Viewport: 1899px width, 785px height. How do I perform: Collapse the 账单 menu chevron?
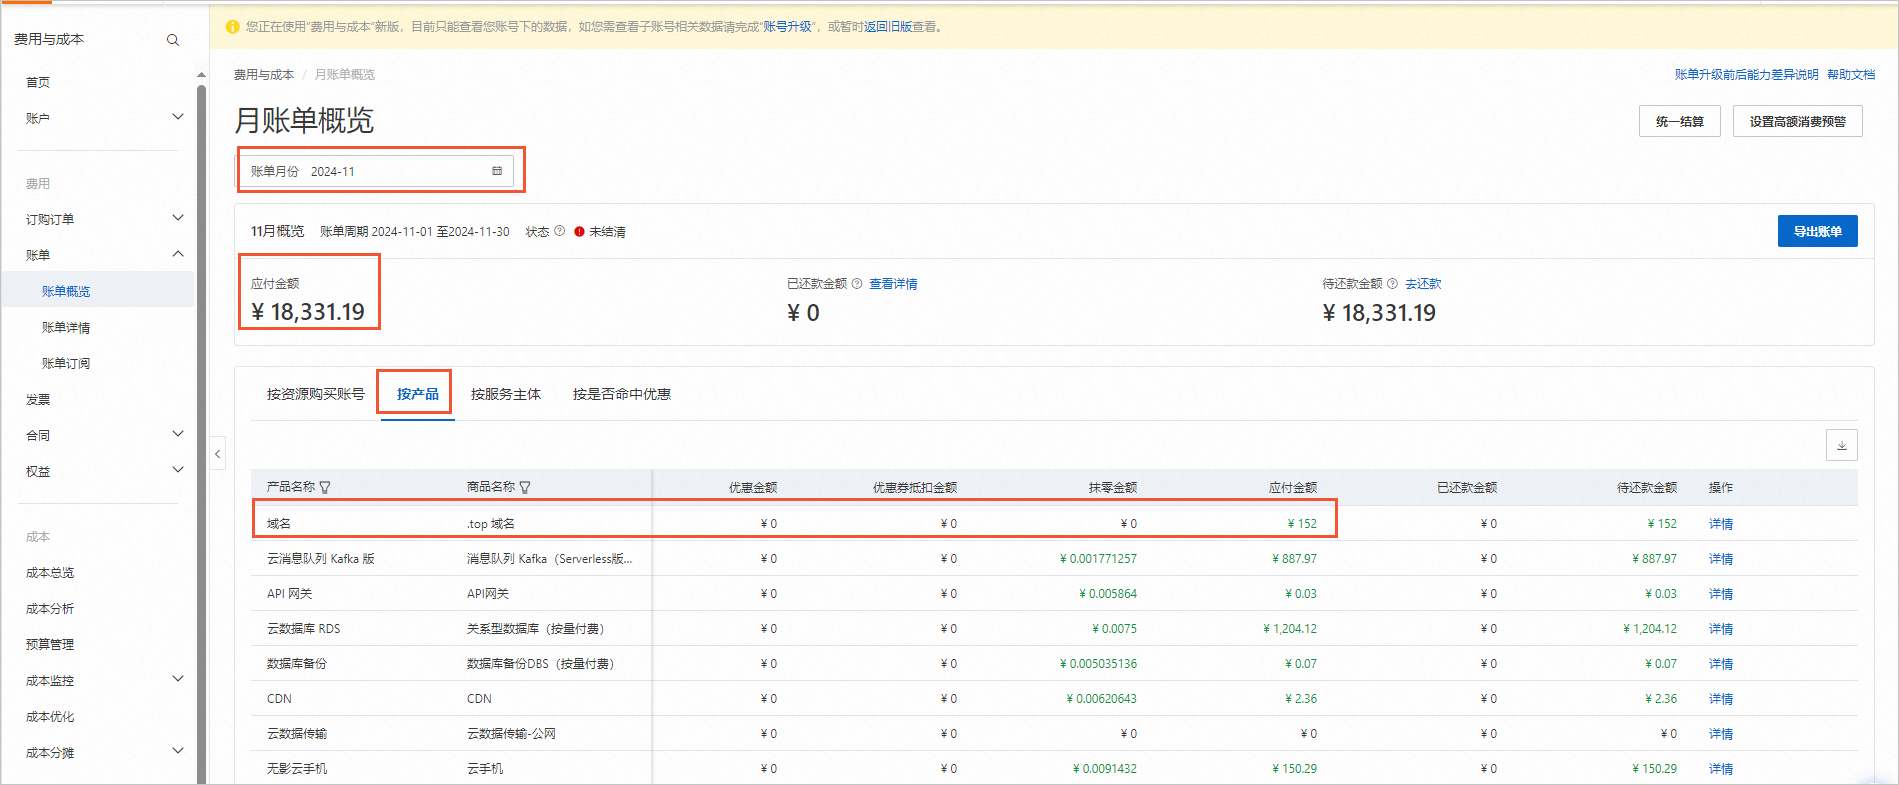(178, 254)
